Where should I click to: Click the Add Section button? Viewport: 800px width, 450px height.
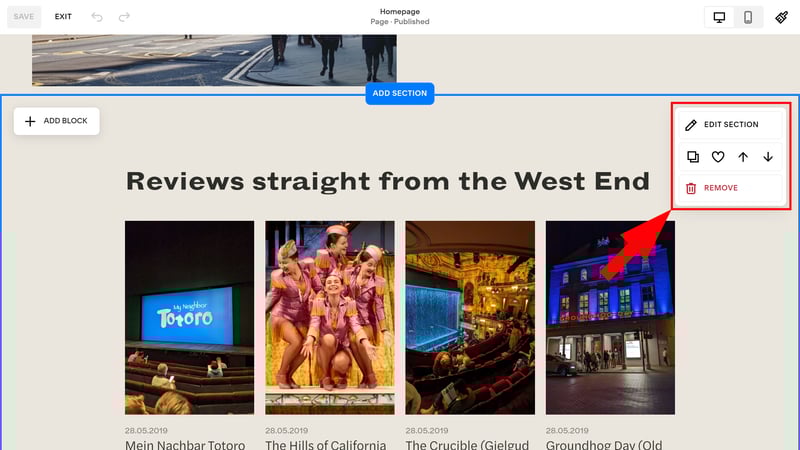399,93
